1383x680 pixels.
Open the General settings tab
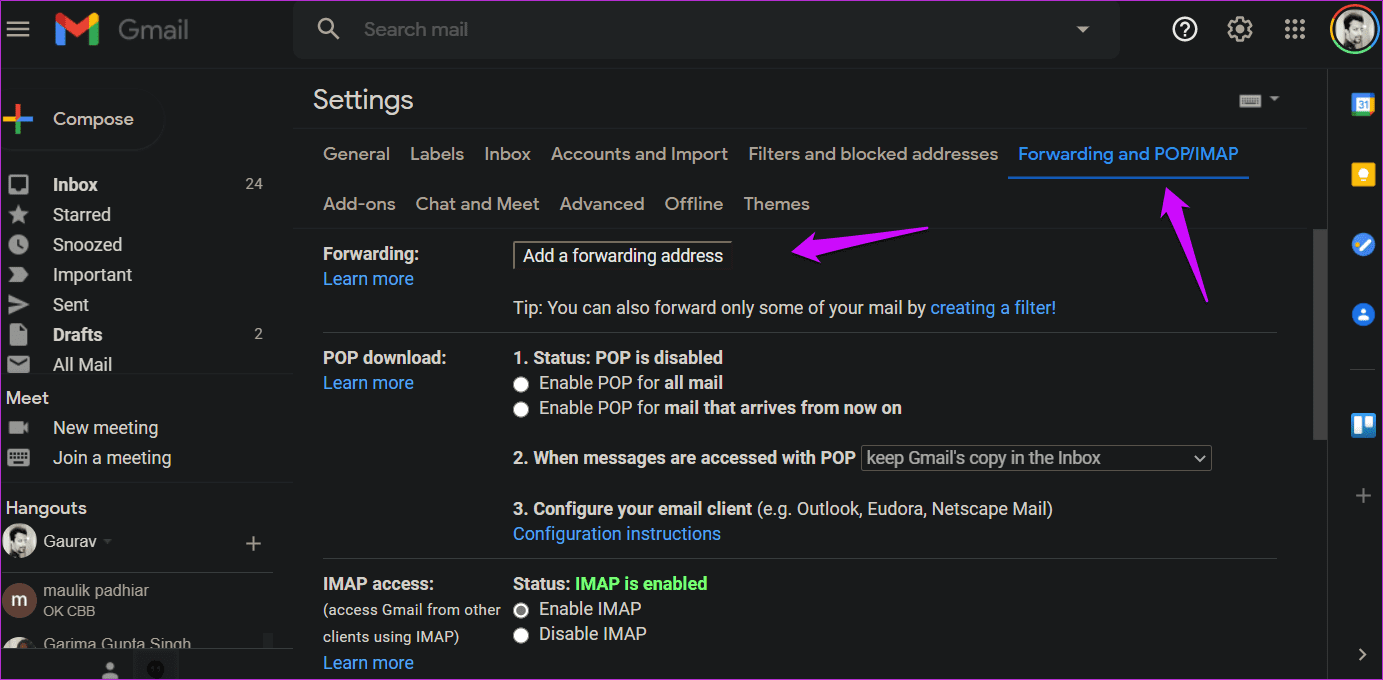(x=356, y=154)
